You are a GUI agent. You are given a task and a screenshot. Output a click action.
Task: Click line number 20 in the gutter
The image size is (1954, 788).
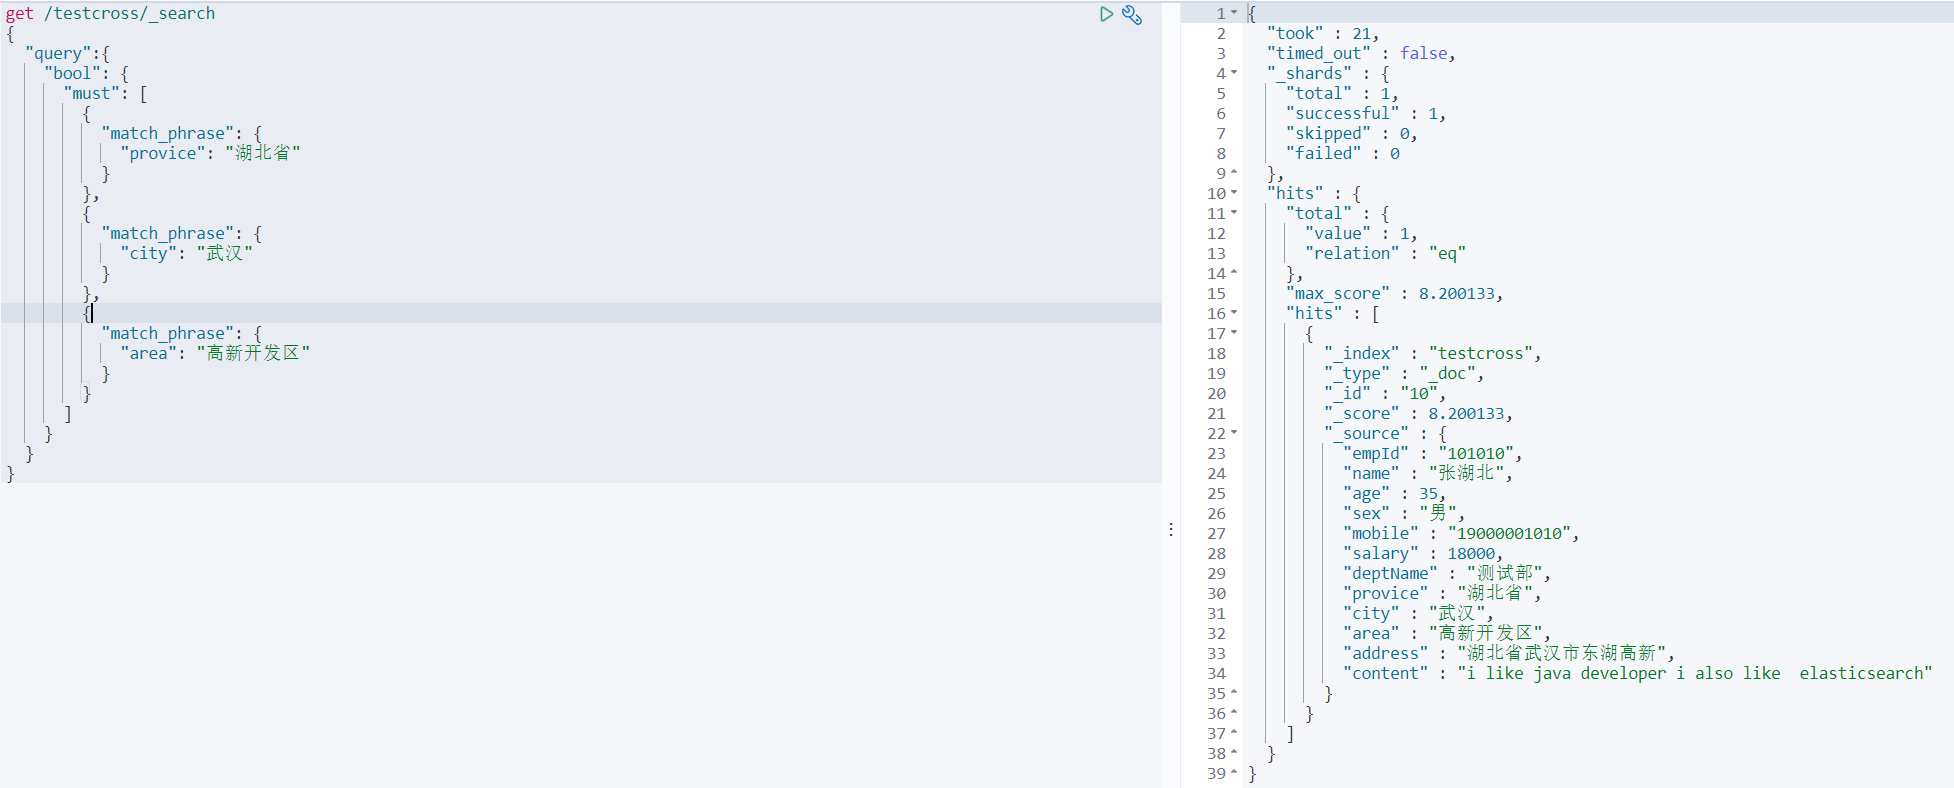point(1216,393)
